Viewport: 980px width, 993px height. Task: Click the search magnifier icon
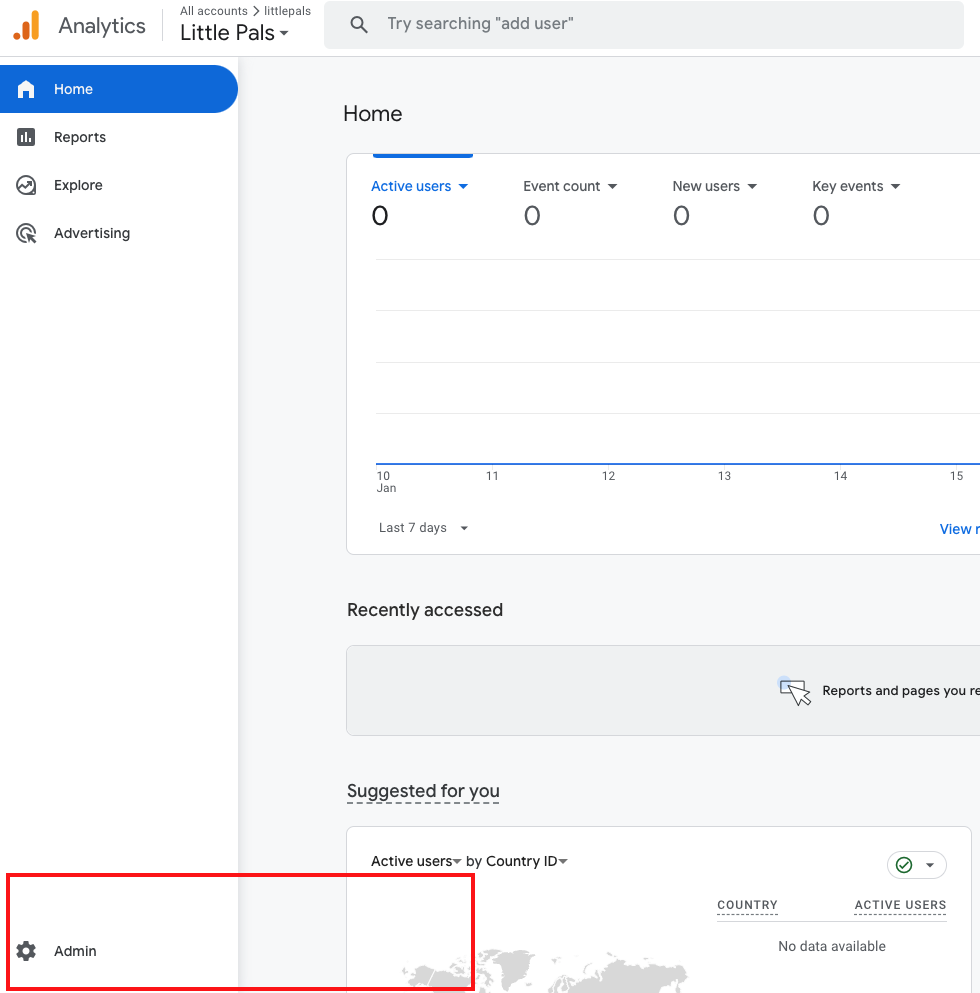[359, 25]
